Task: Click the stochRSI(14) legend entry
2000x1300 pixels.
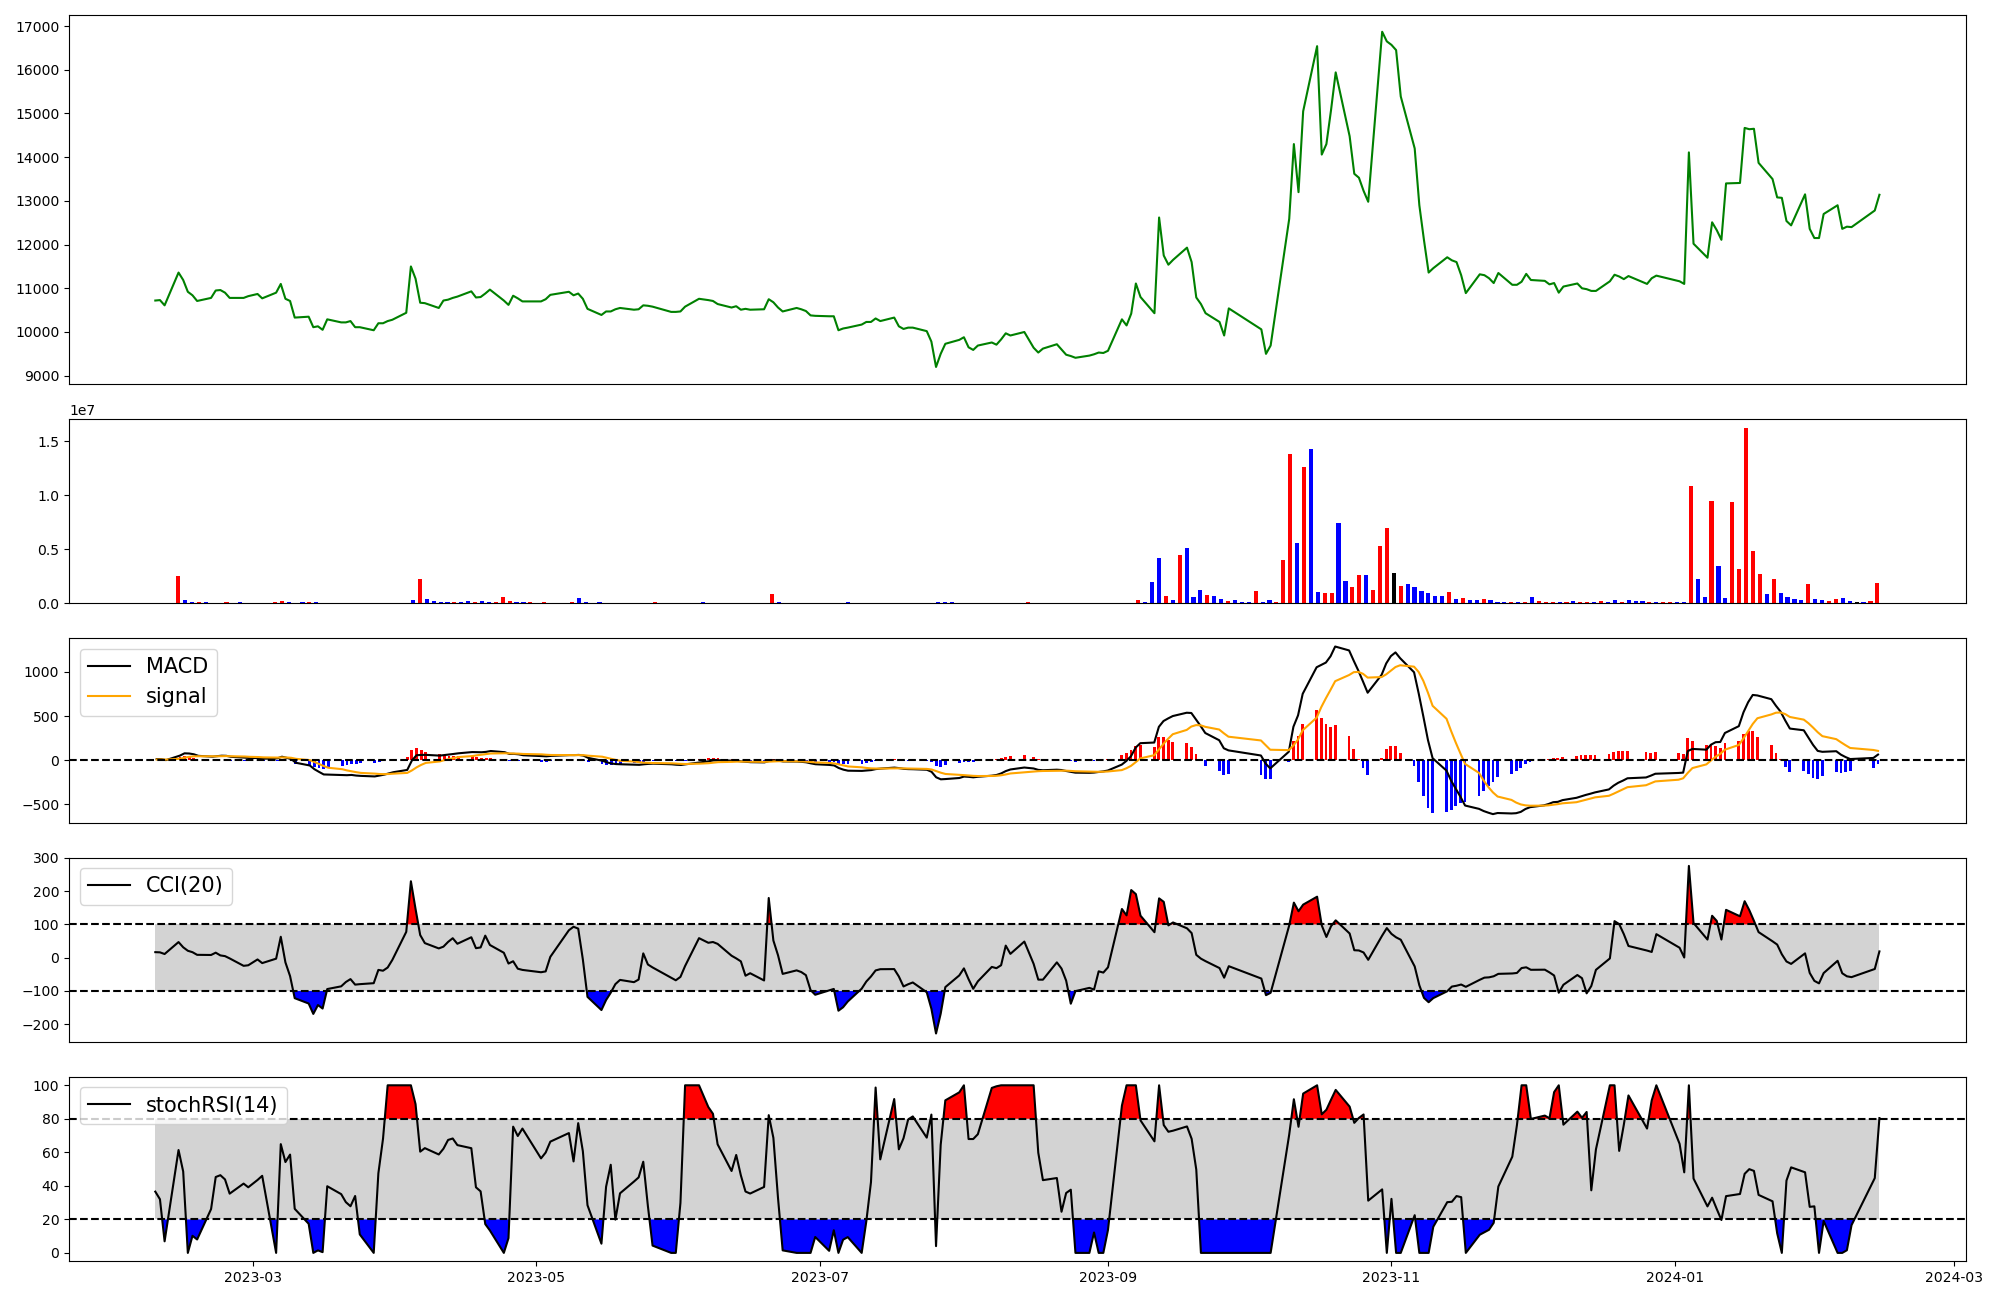Action: click(x=211, y=1104)
